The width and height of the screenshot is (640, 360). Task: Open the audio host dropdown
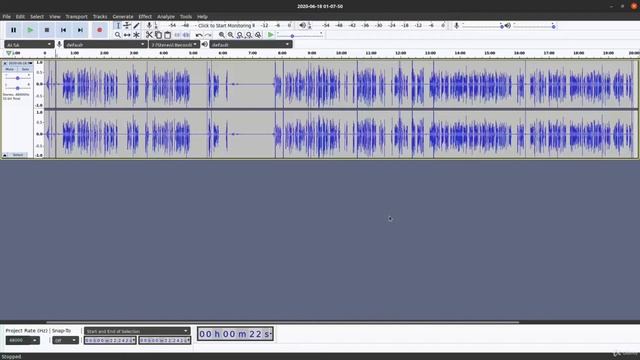pyautogui.click(x=29, y=44)
